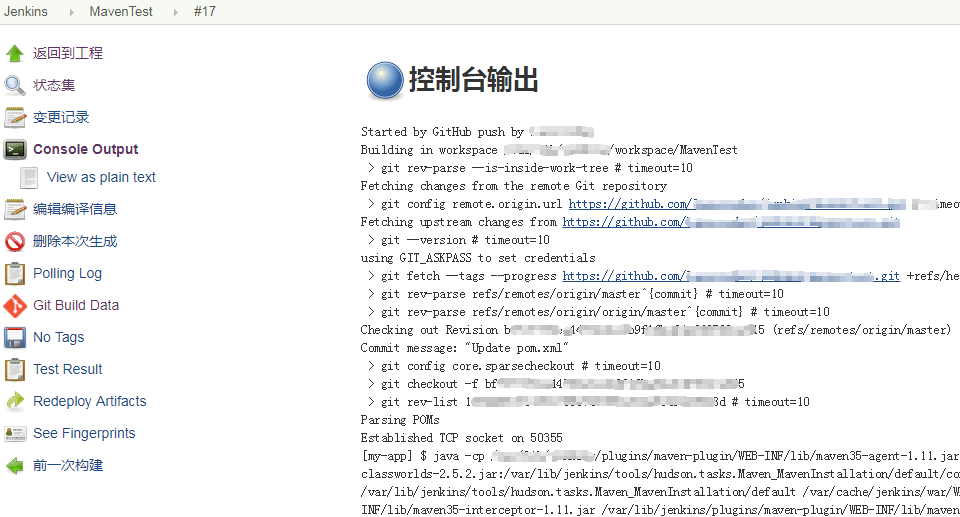960x517 pixels.
Task: Click the green left arrow icon for 前一次构建
Action: pyautogui.click(x=15, y=466)
